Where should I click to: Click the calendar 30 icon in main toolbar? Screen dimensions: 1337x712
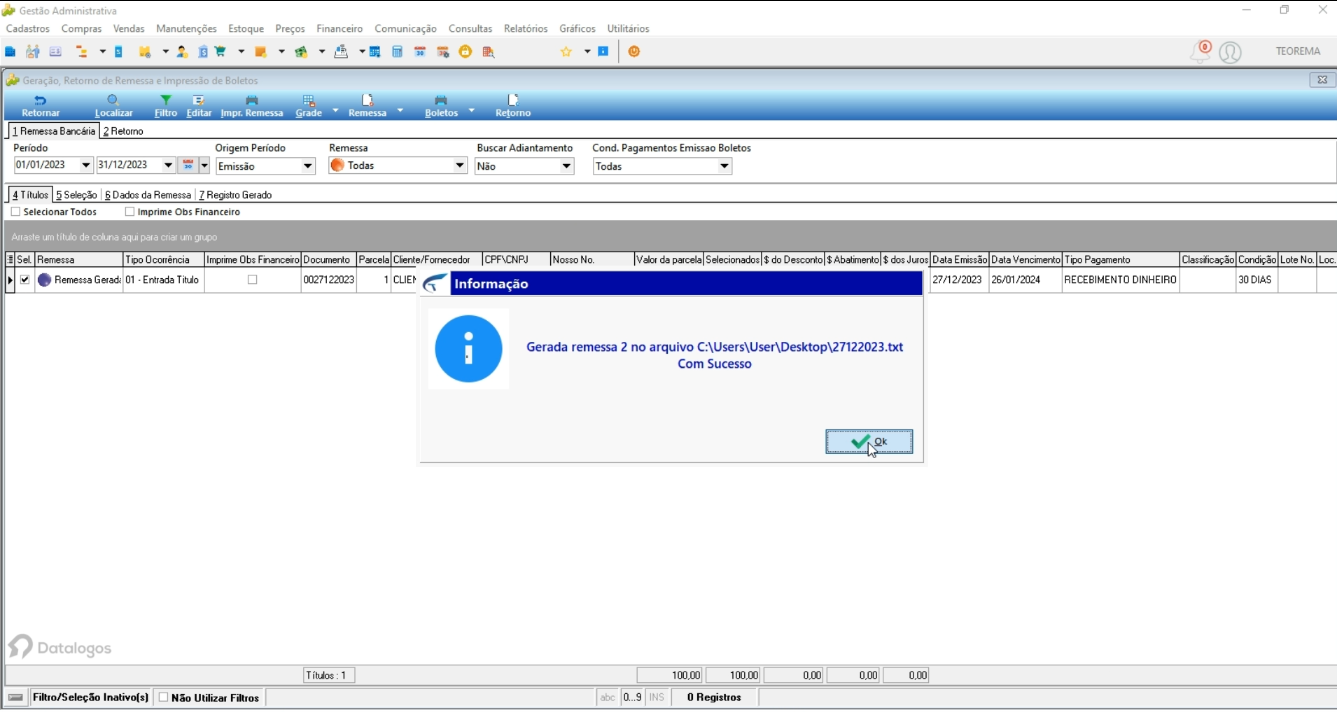click(x=420, y=51)
